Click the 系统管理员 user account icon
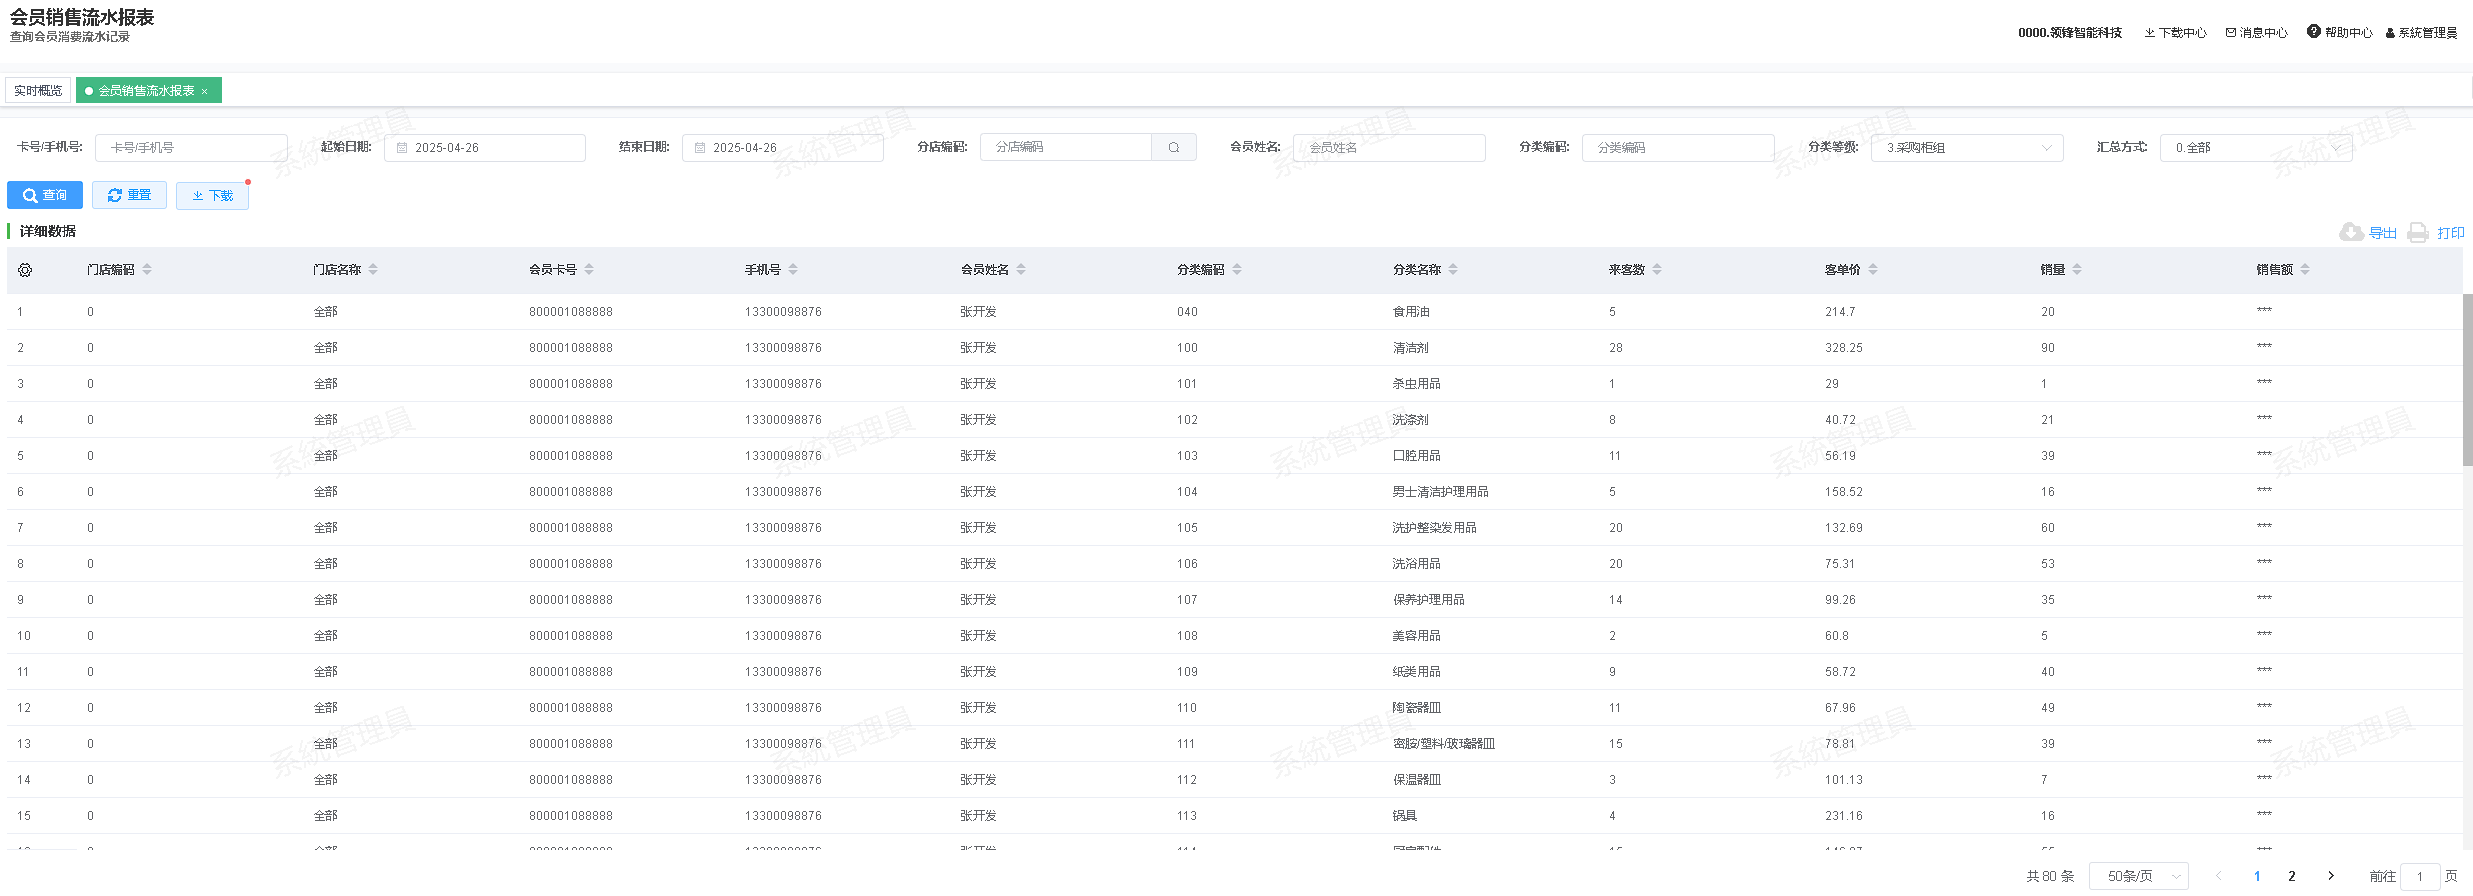The width and height of the screenshot is (2473, 896). click(2390, 33)
